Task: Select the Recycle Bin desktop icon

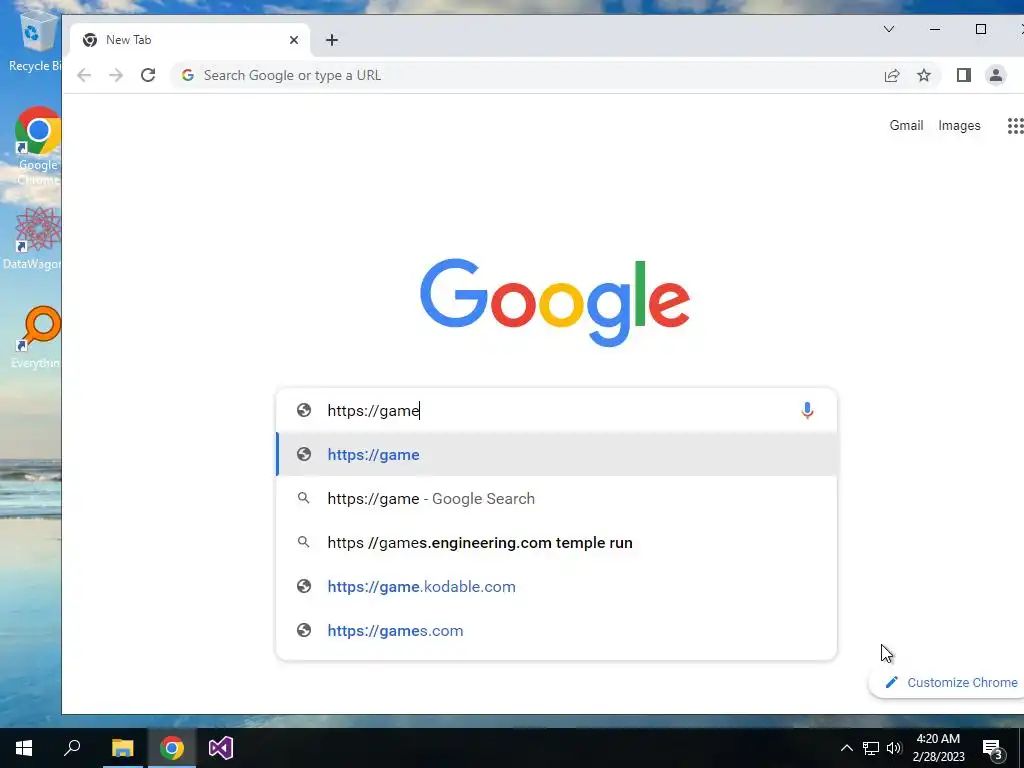Action: click(x=36, y=40)
